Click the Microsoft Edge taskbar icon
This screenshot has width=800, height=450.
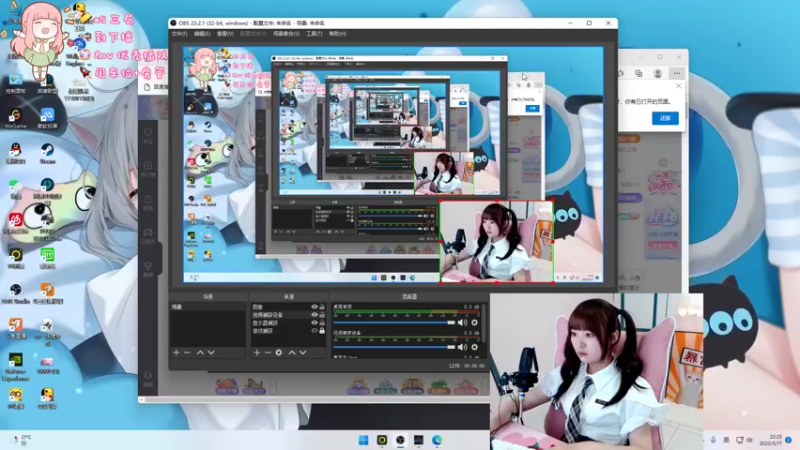point(437,440)
